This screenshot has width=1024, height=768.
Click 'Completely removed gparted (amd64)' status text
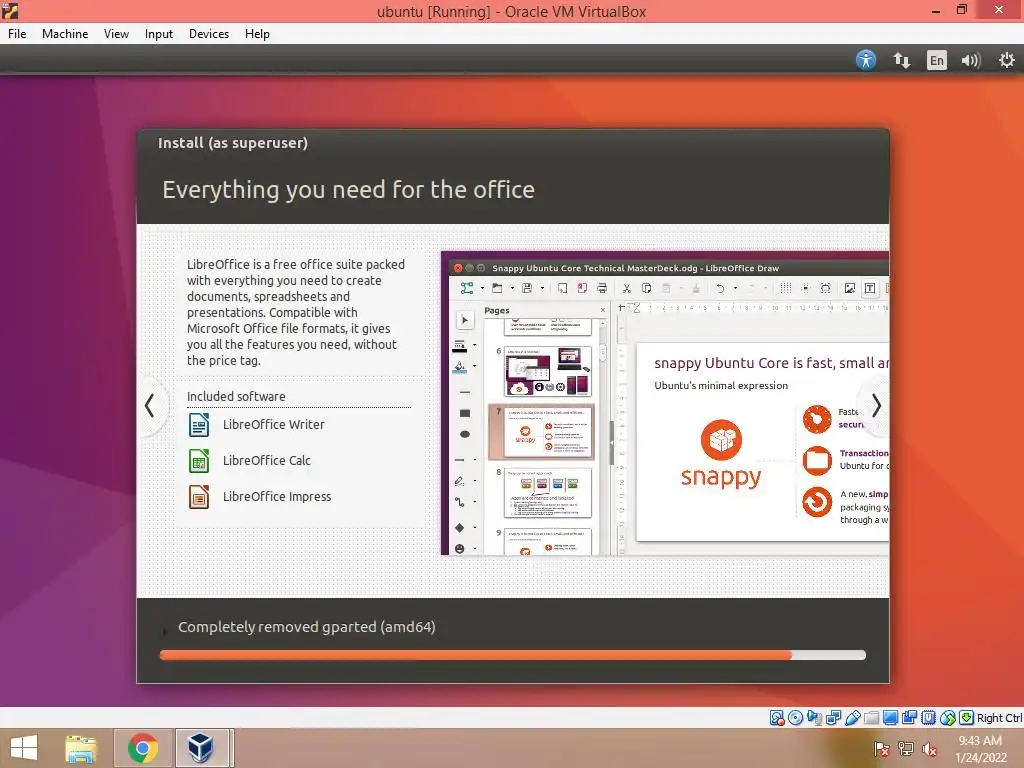click(306, 627)
